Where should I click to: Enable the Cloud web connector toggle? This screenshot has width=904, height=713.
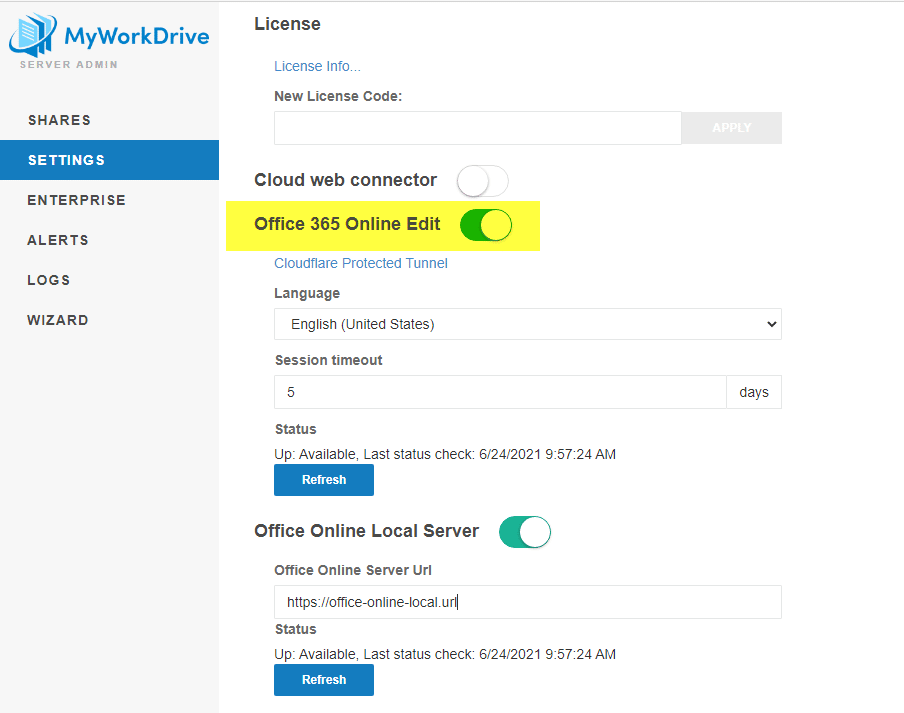click(483, 181)
